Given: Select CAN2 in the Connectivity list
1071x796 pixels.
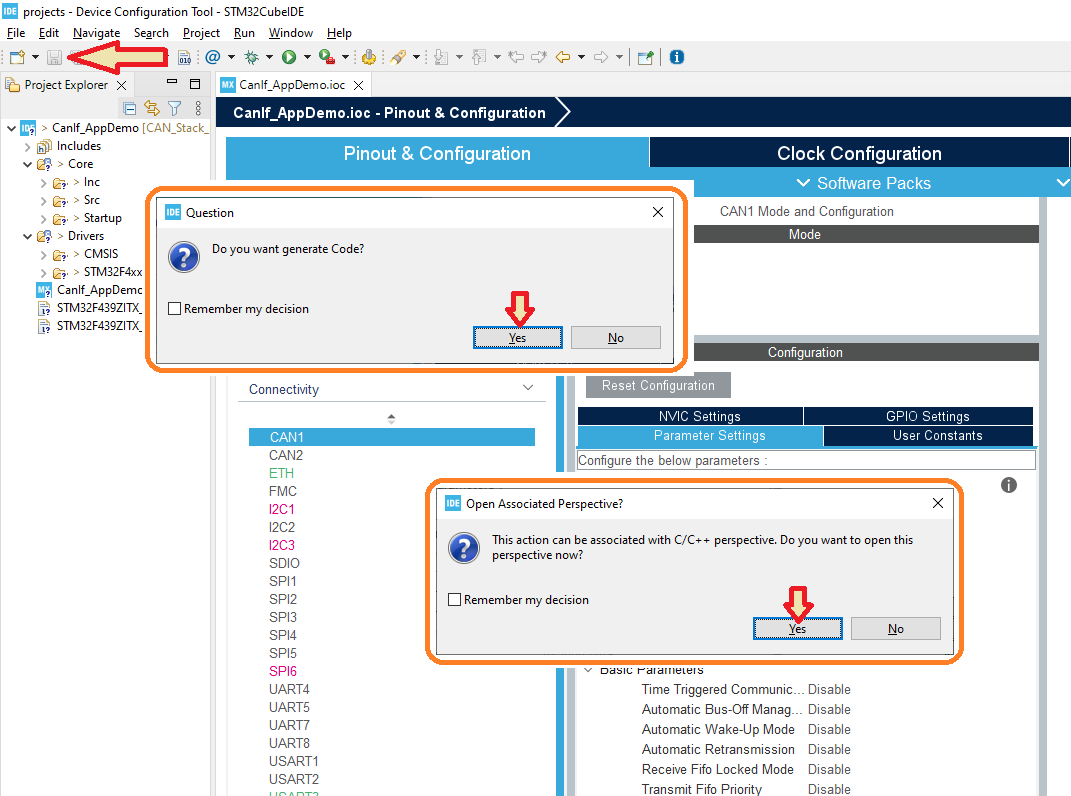Looking at the screenshot, I should coord(286,455).
